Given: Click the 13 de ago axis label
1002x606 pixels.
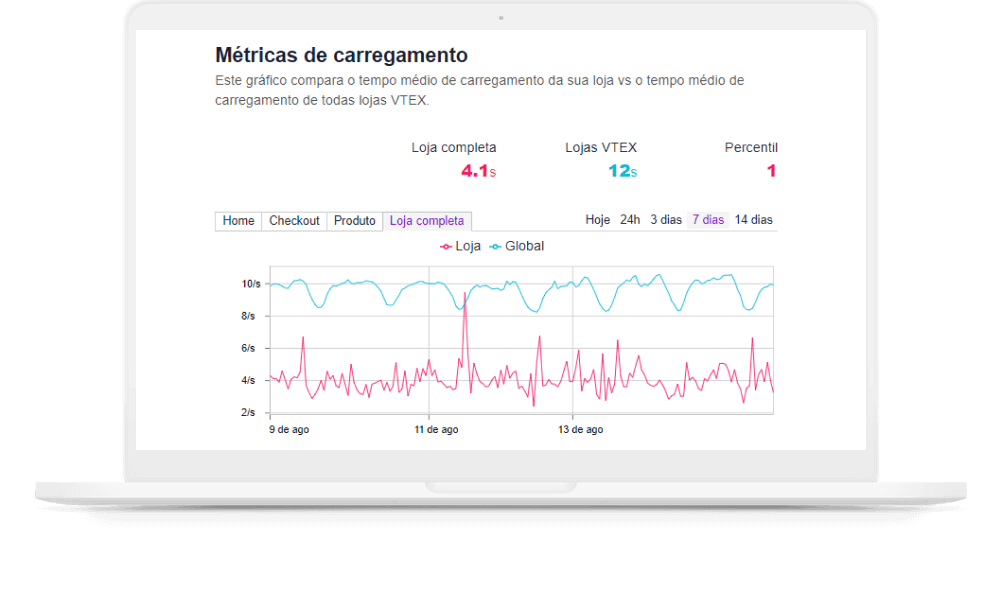Looking at the screenshot, I should pos(580,430).
